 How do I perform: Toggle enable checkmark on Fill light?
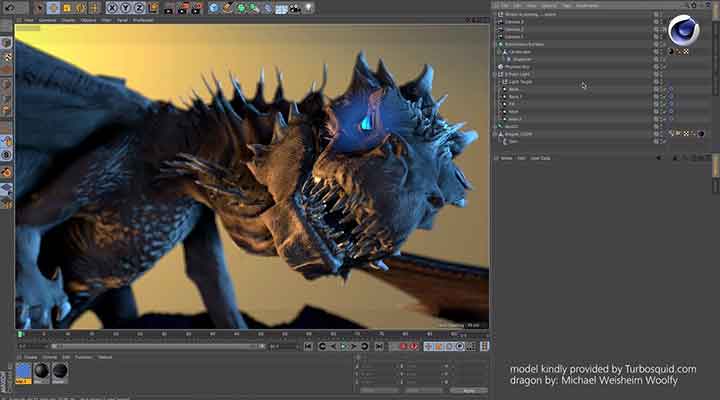(663, 104)
